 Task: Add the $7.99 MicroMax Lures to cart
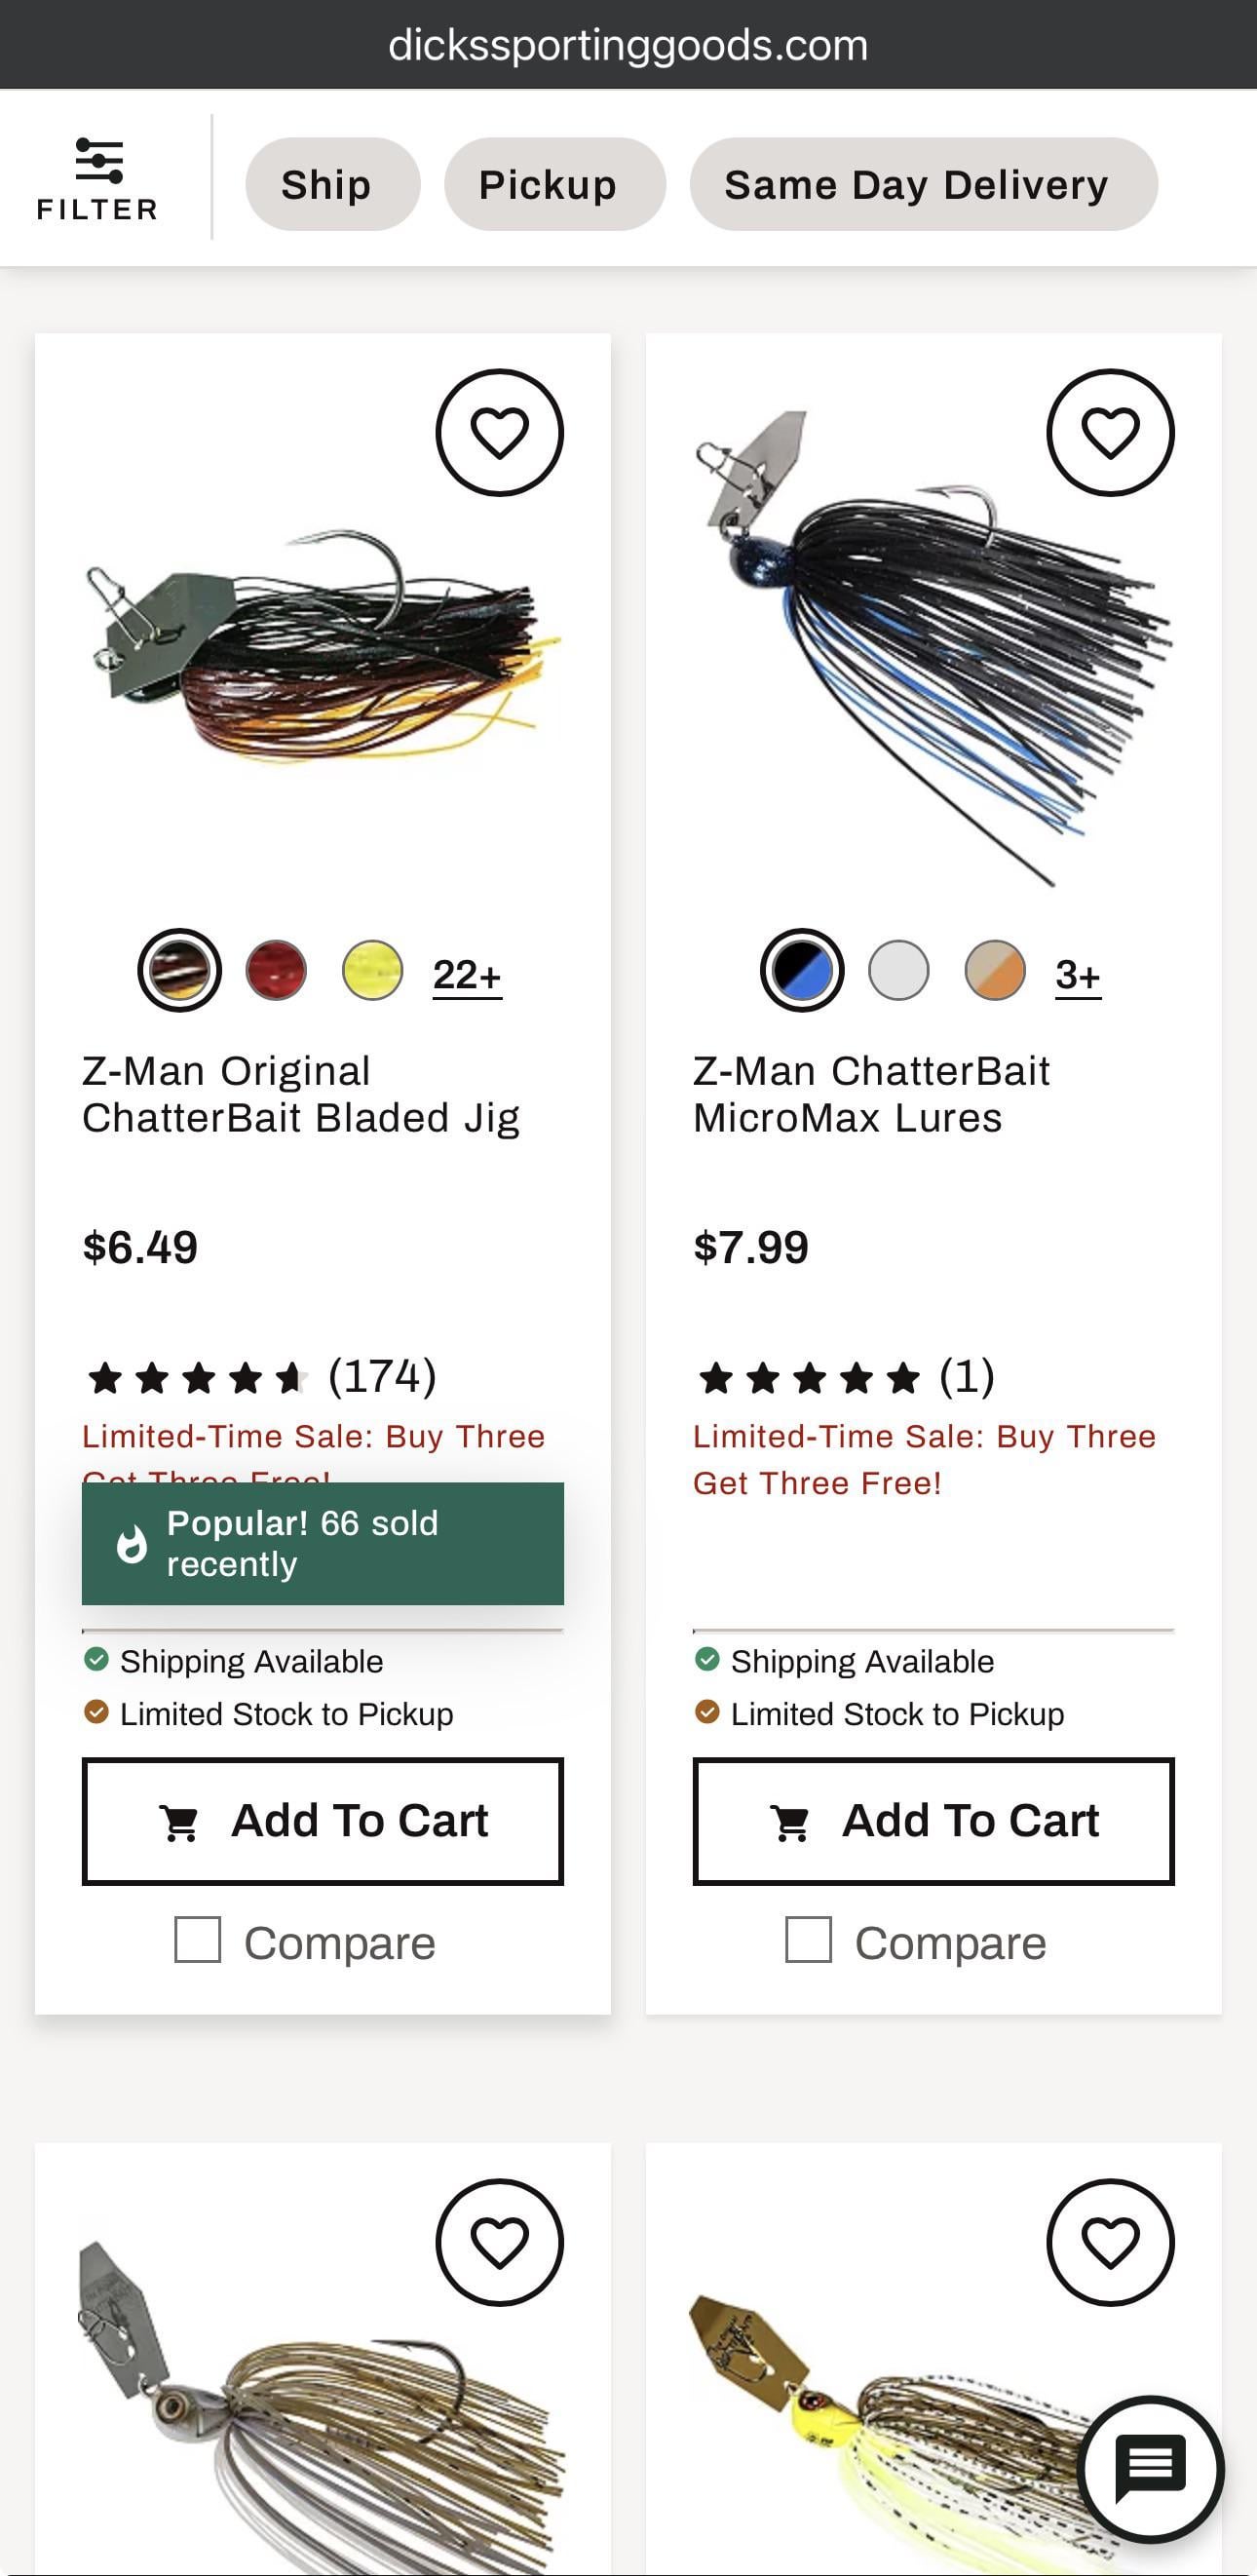click(x=933, y=1821)
